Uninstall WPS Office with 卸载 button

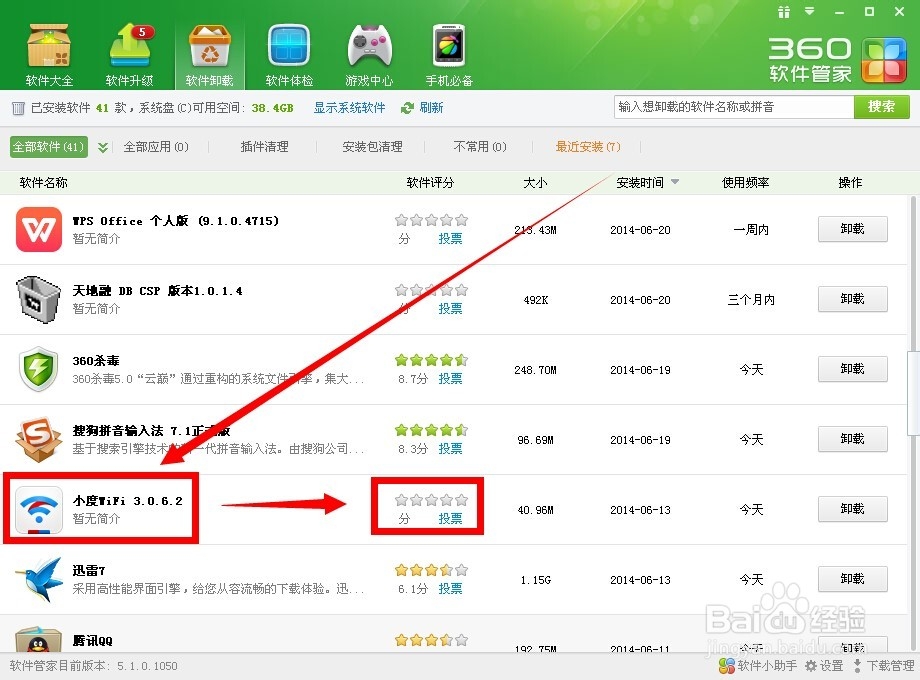click(x=853, y=229)
